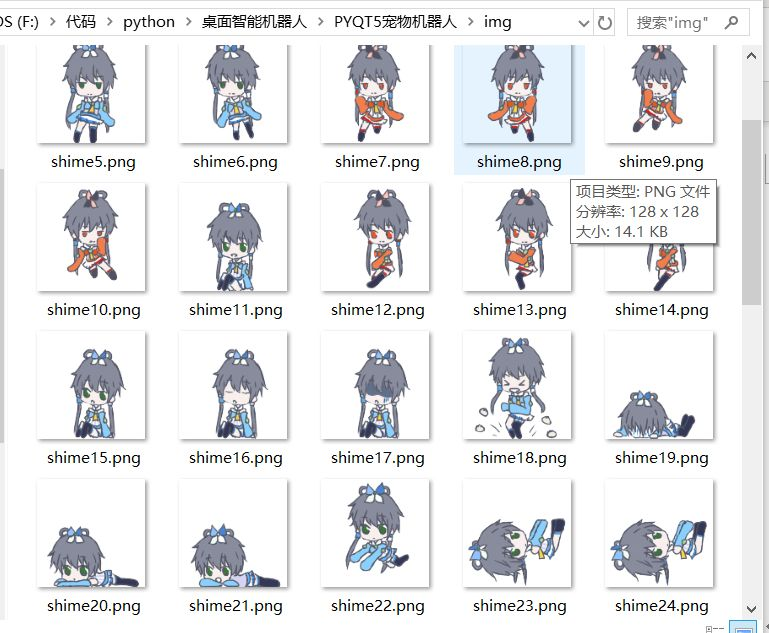Select the shime10.png image thumbnail
Viewport: 769px width, 633px height.
pyautogui.click(x=91, y=237)
